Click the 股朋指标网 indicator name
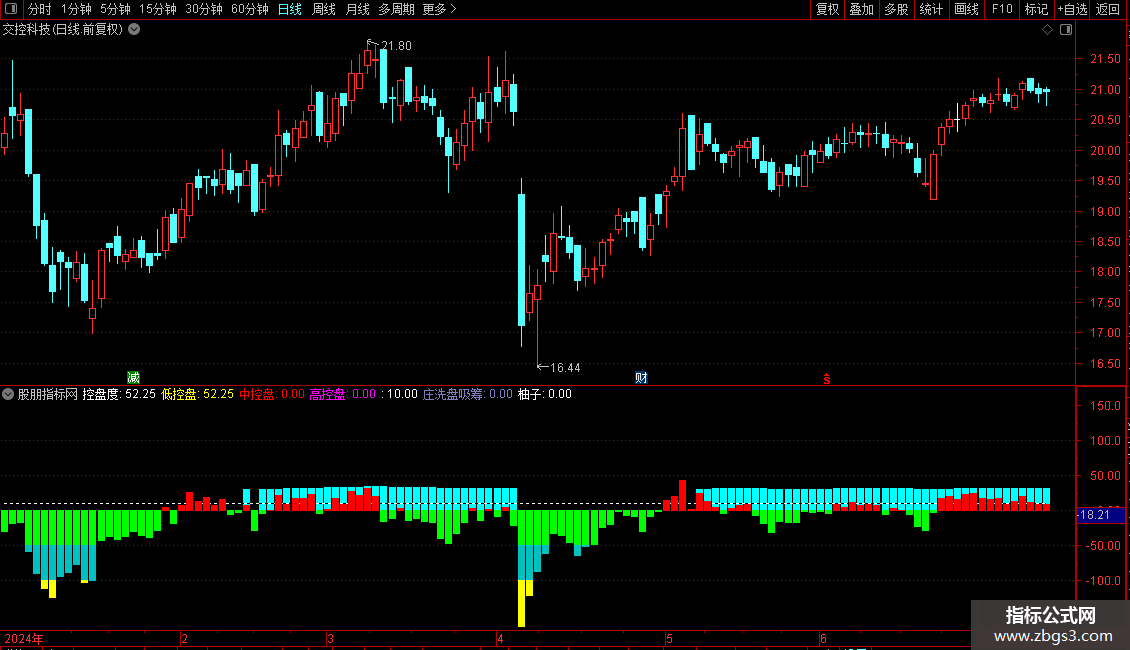Image resolution: width=1130 pixels, height=650 pixels. coord(48,394)
